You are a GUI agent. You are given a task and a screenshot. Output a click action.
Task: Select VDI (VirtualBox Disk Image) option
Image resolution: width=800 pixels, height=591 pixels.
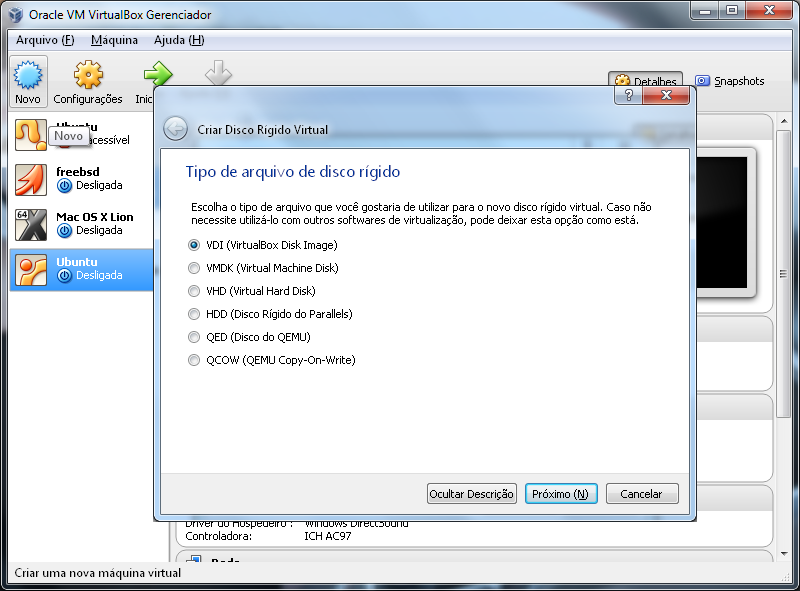click(x=263, y=245)
